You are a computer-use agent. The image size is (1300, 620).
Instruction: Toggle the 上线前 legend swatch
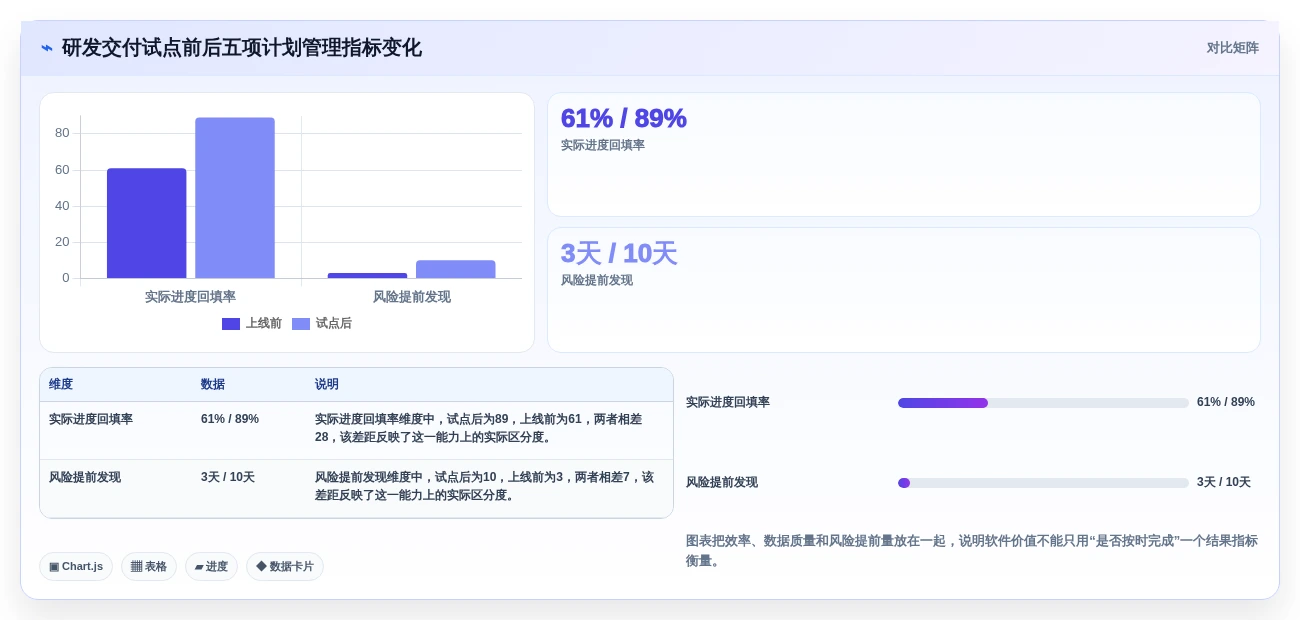pyautogui.click(x=231, y=324)
